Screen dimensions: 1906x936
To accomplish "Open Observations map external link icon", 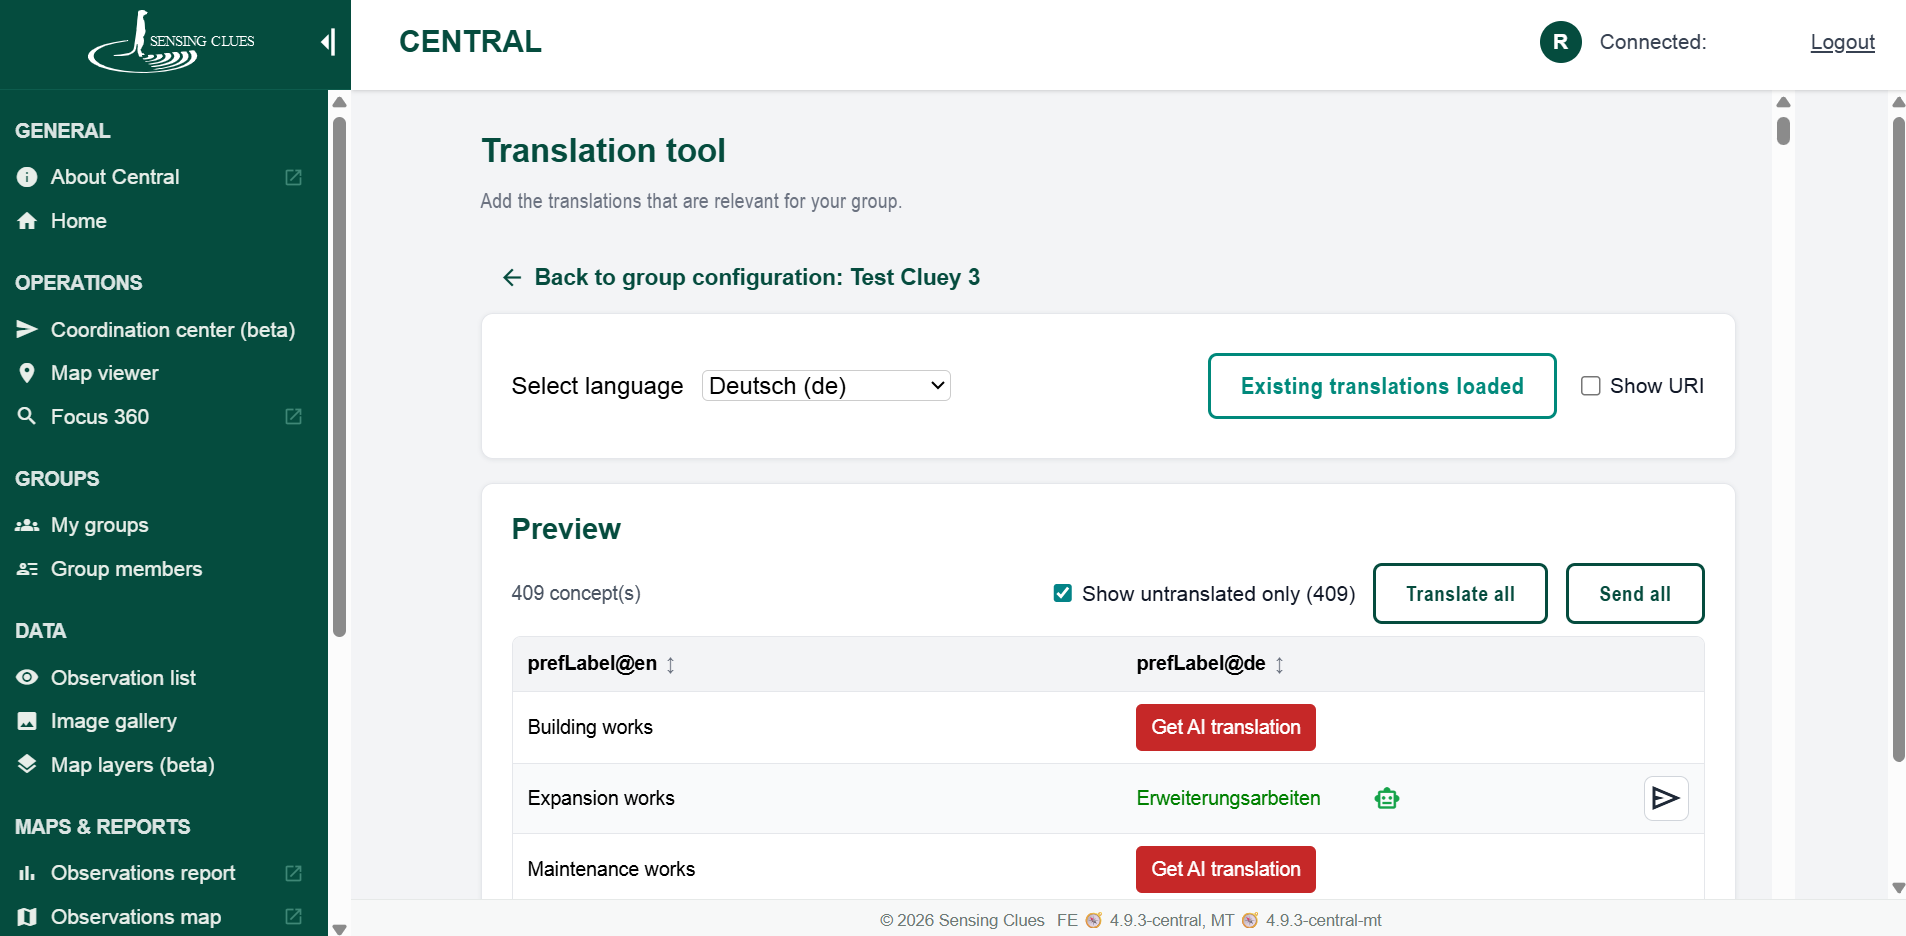I will 293,916.
